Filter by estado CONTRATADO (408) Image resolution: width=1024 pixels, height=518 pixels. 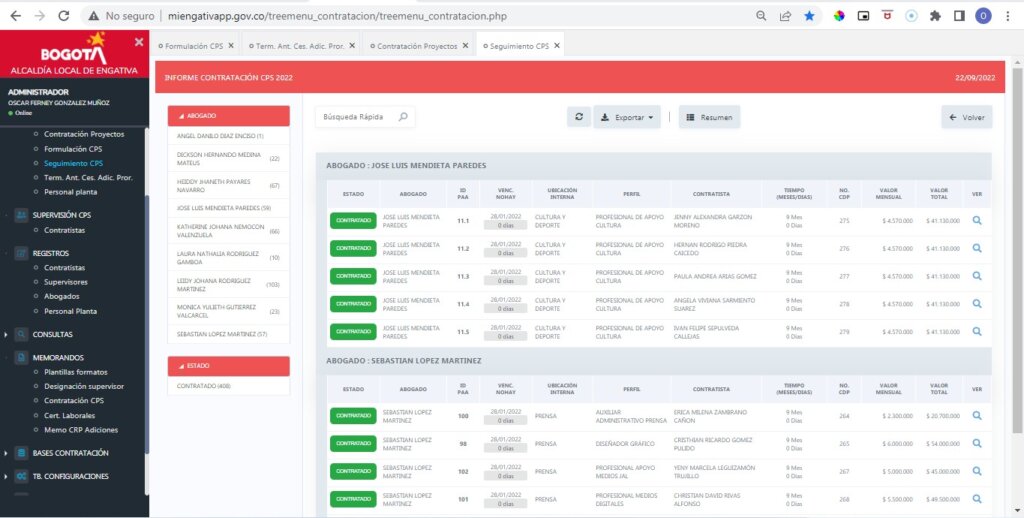(229, 386)
